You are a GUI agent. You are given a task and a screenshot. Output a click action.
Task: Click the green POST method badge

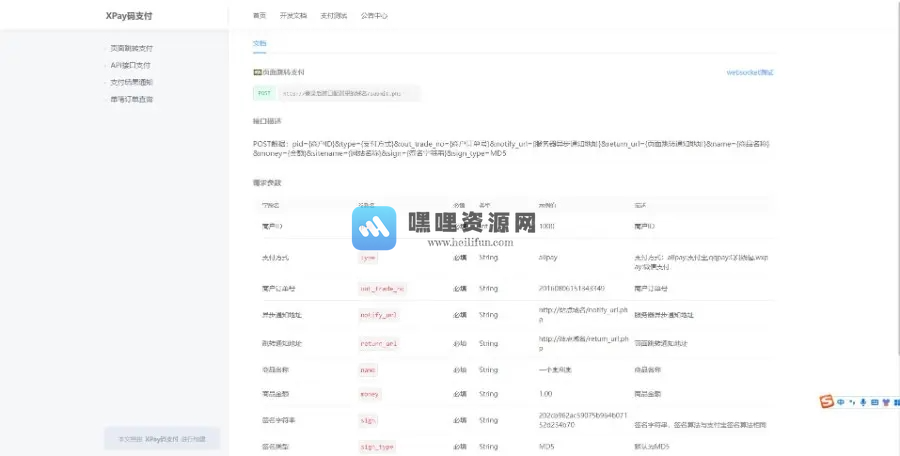tap(264, 93)
